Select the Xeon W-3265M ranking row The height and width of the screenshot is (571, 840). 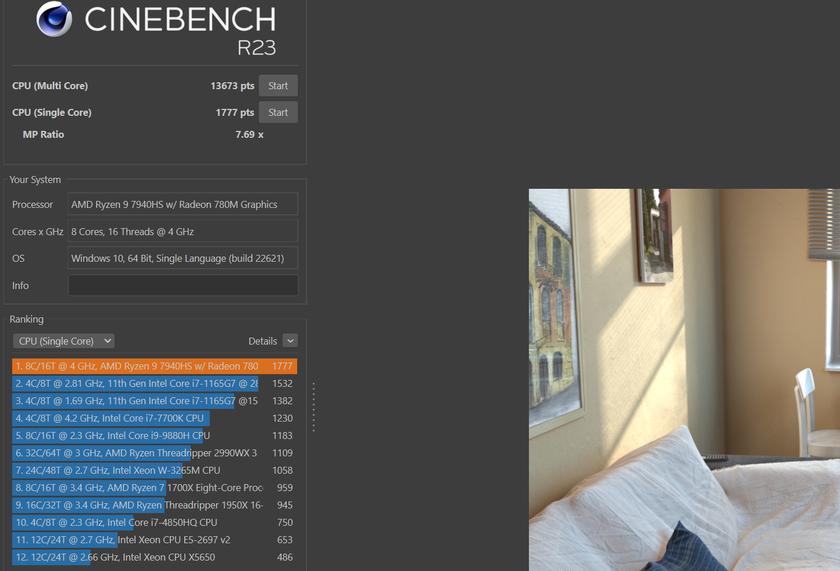pyautogui.click(x=154, y=470)
